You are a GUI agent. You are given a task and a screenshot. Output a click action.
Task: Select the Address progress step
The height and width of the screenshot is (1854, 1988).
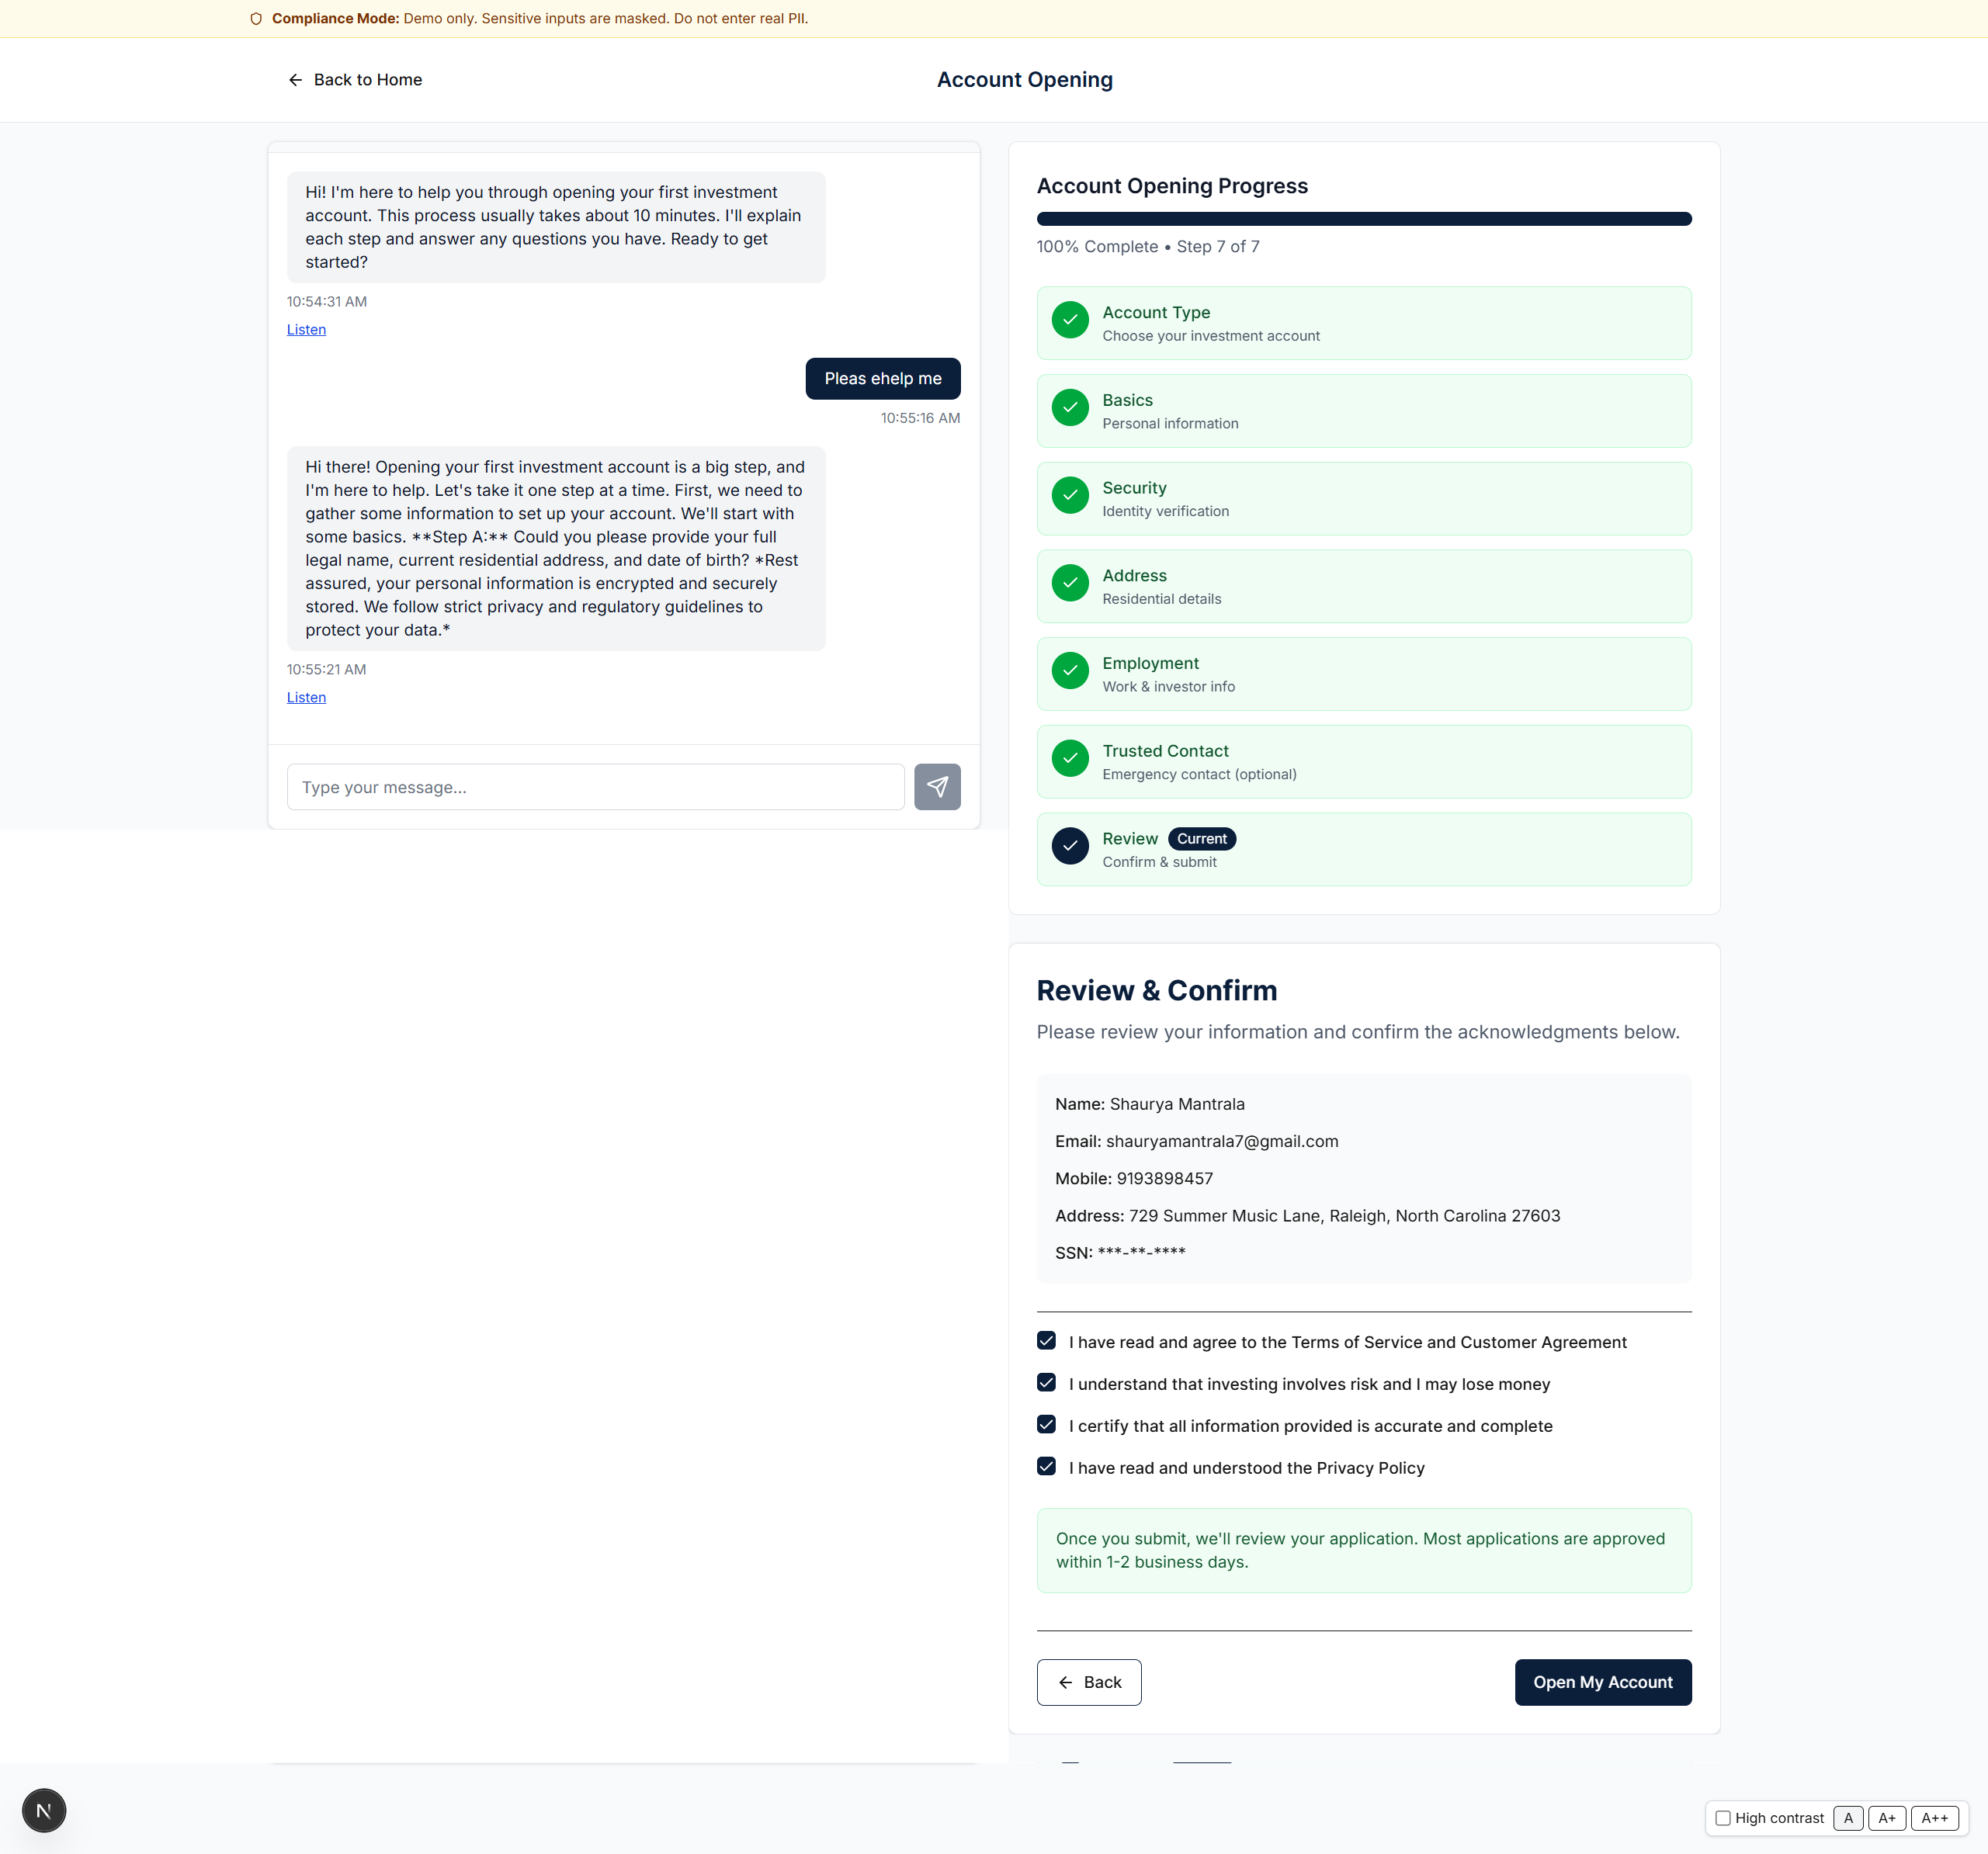(1363, 586)
